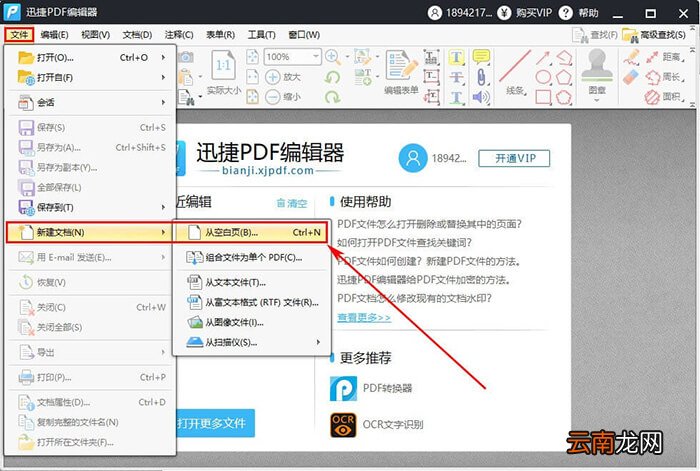Choose 从空白页(B)... in the submenu
The width and height of the screenshot is (700, 471).
pyautogui.click(x=251, y=232)
